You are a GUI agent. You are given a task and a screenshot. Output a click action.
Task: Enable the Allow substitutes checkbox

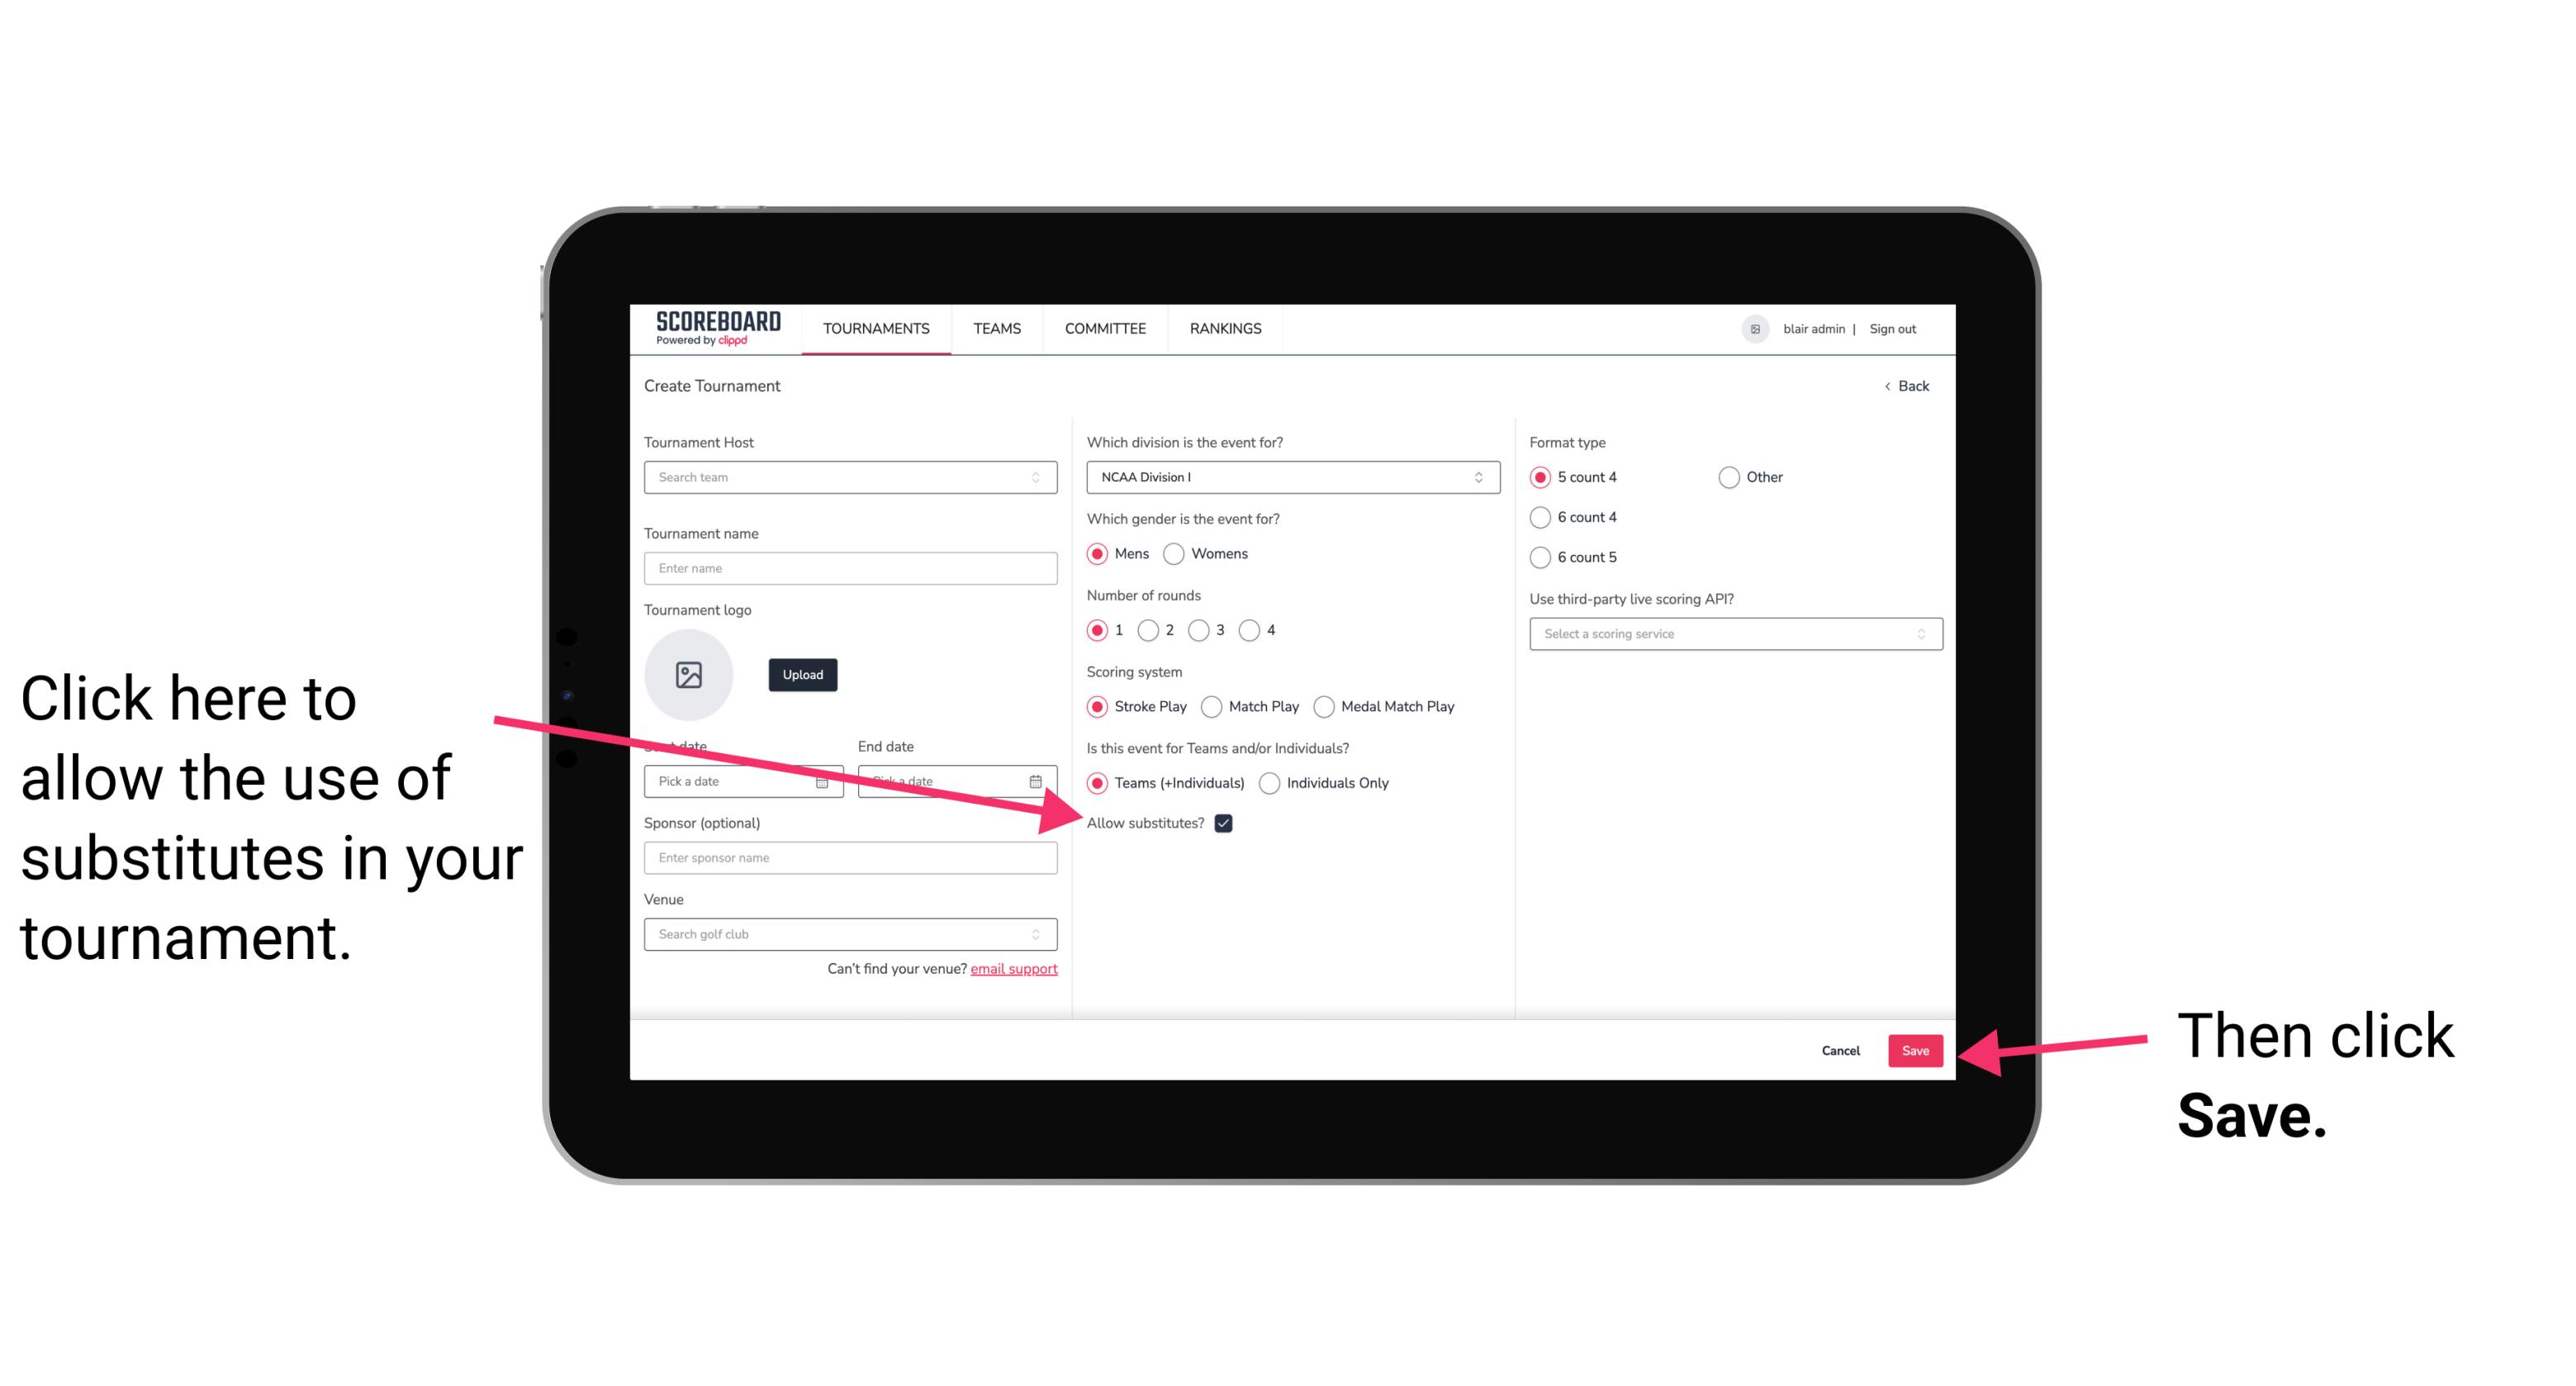point(1228,824)
